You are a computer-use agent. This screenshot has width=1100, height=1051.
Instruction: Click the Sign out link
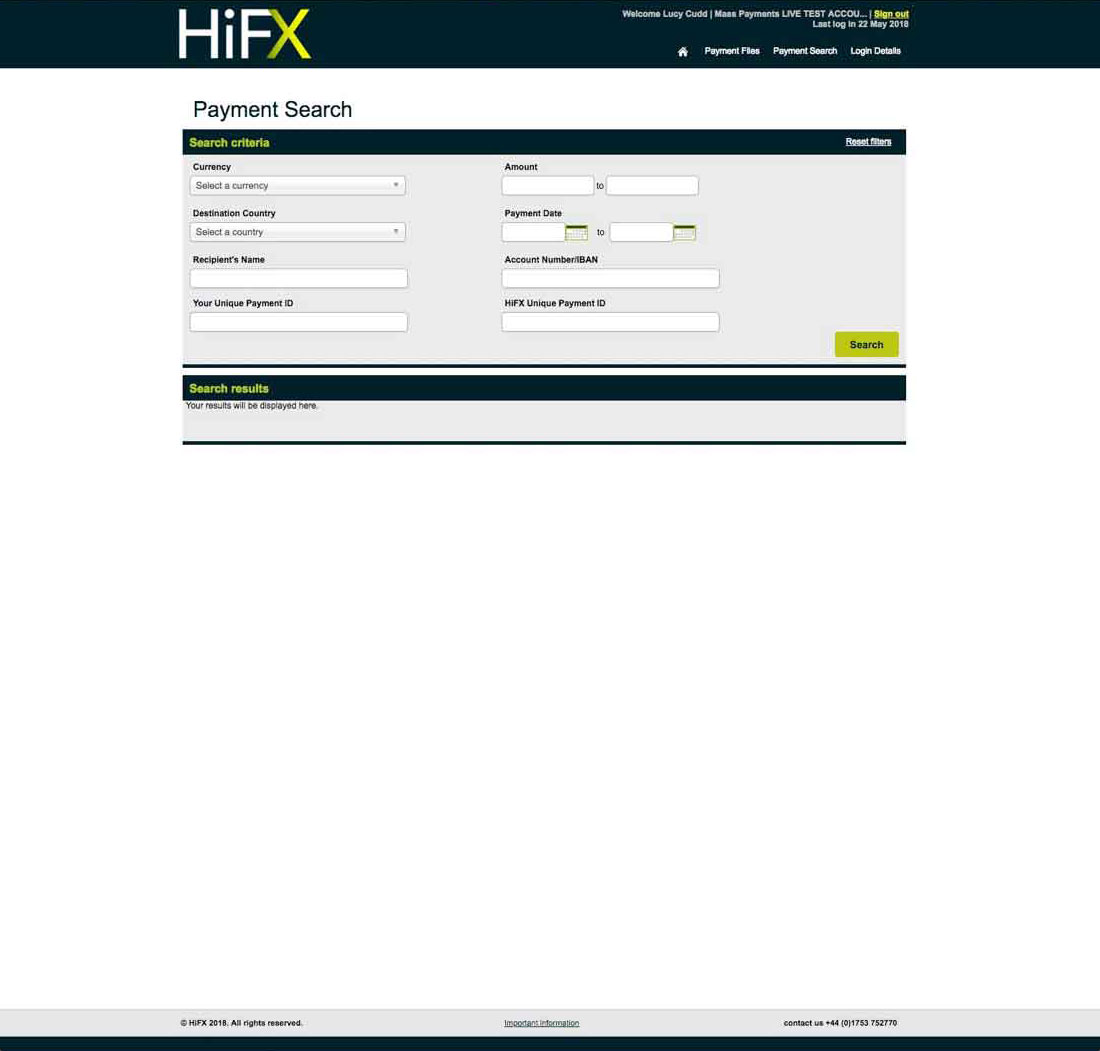[891, 14]
